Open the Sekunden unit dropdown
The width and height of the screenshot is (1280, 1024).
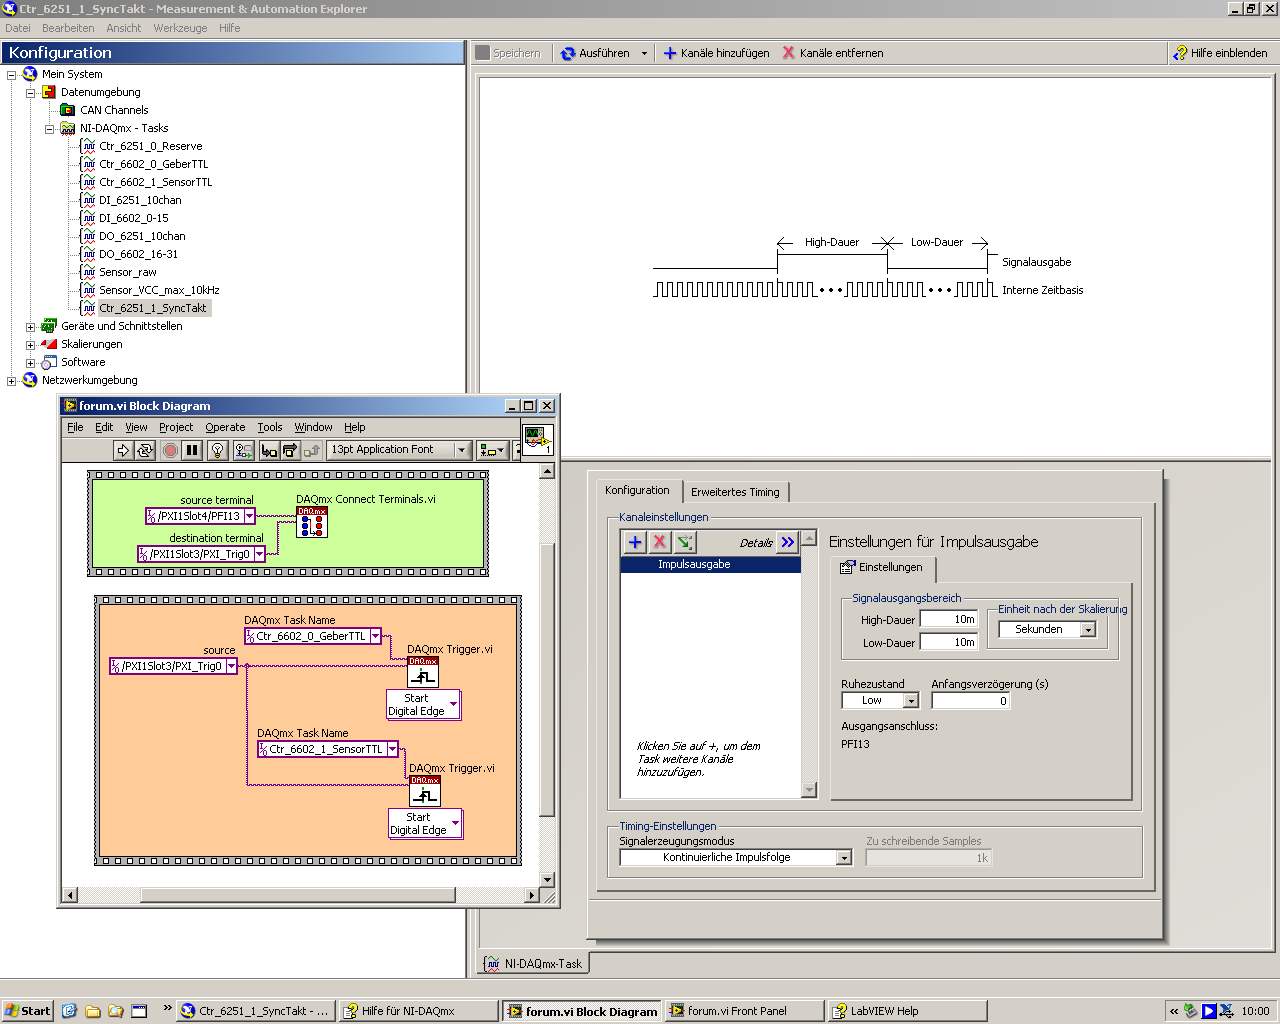click(1088, 630)
